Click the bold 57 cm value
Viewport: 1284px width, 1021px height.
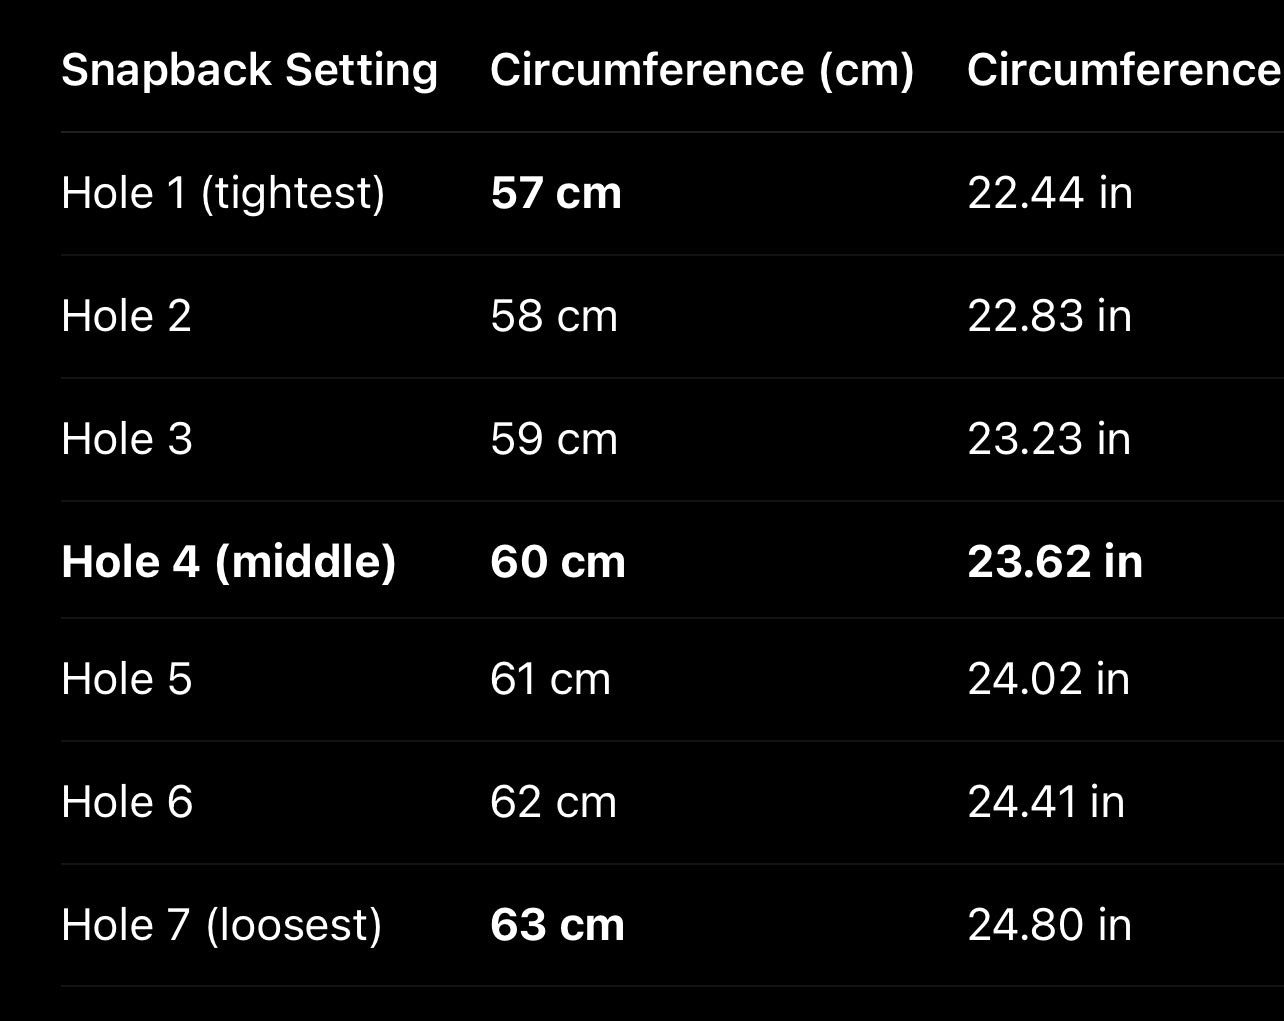(x=556, y=193)
